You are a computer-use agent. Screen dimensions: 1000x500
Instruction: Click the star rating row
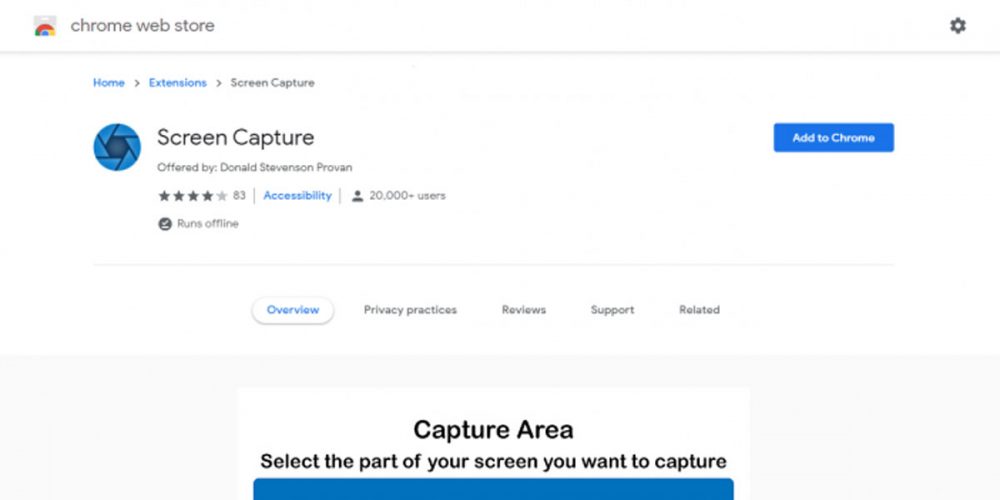tap(192, 196)
